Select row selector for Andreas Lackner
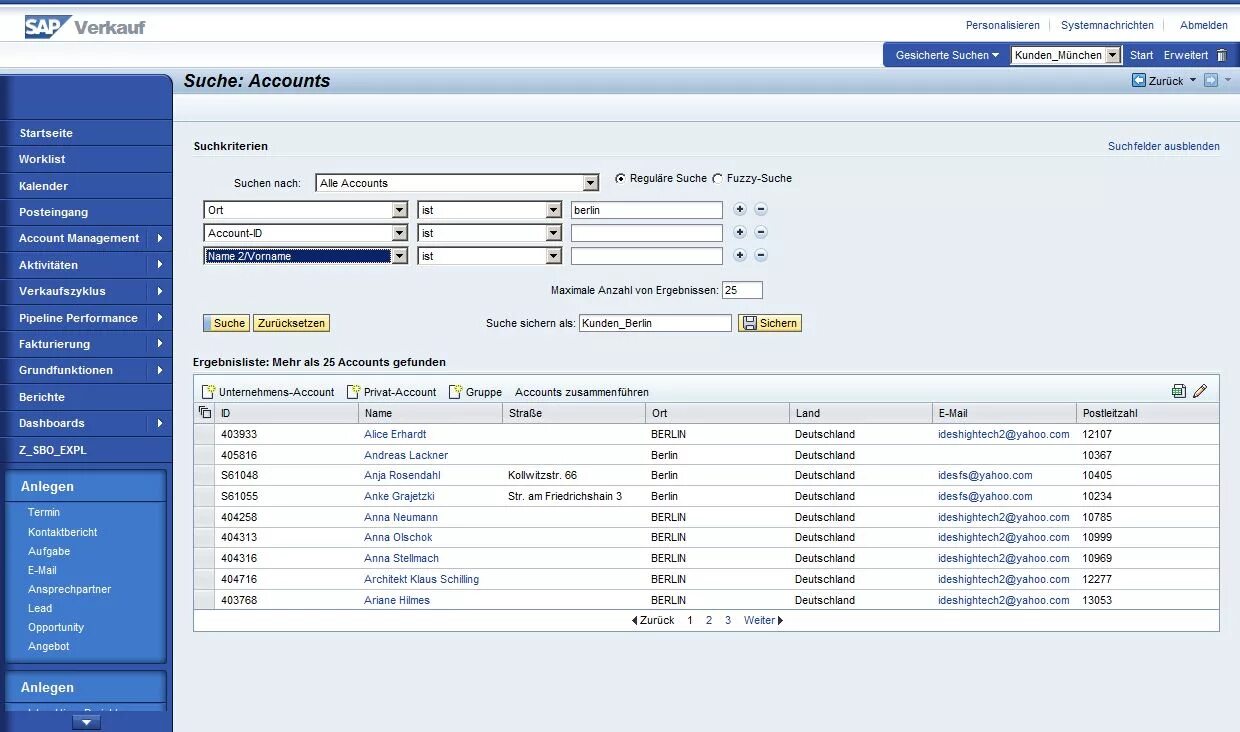The width and height of the screenshot is (1240, 732). [204, 455]
